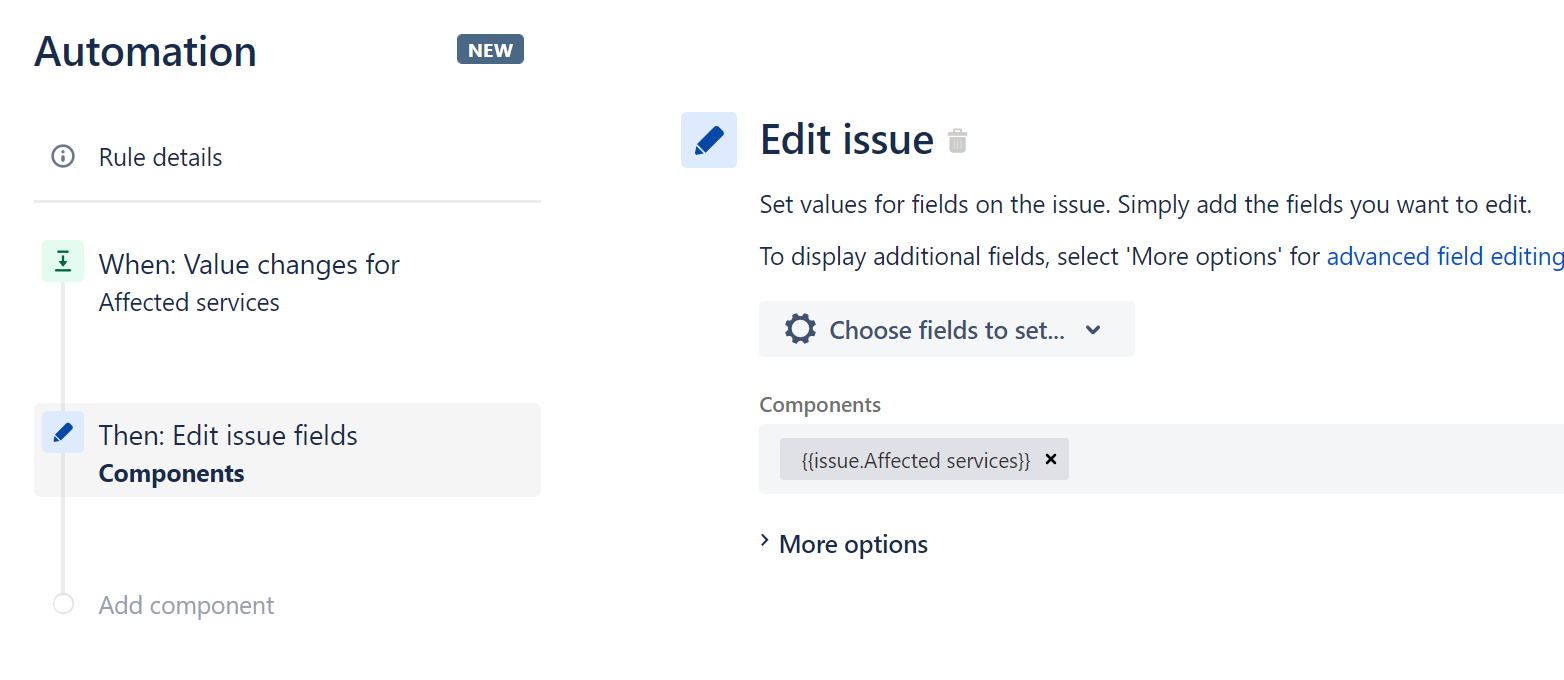Viewport: 1564px width, 680px height.
Task: Click the Rule details info icon
Action: click(63, 157)
